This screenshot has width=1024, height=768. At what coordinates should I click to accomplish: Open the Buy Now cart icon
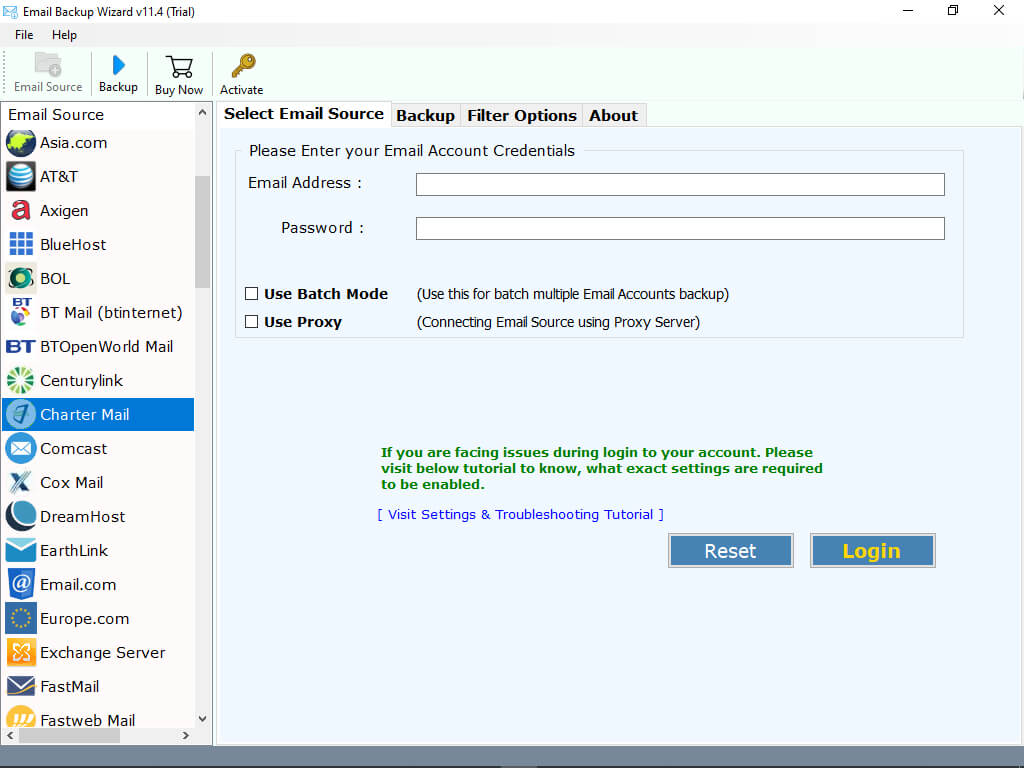click(x=179, y=67)
